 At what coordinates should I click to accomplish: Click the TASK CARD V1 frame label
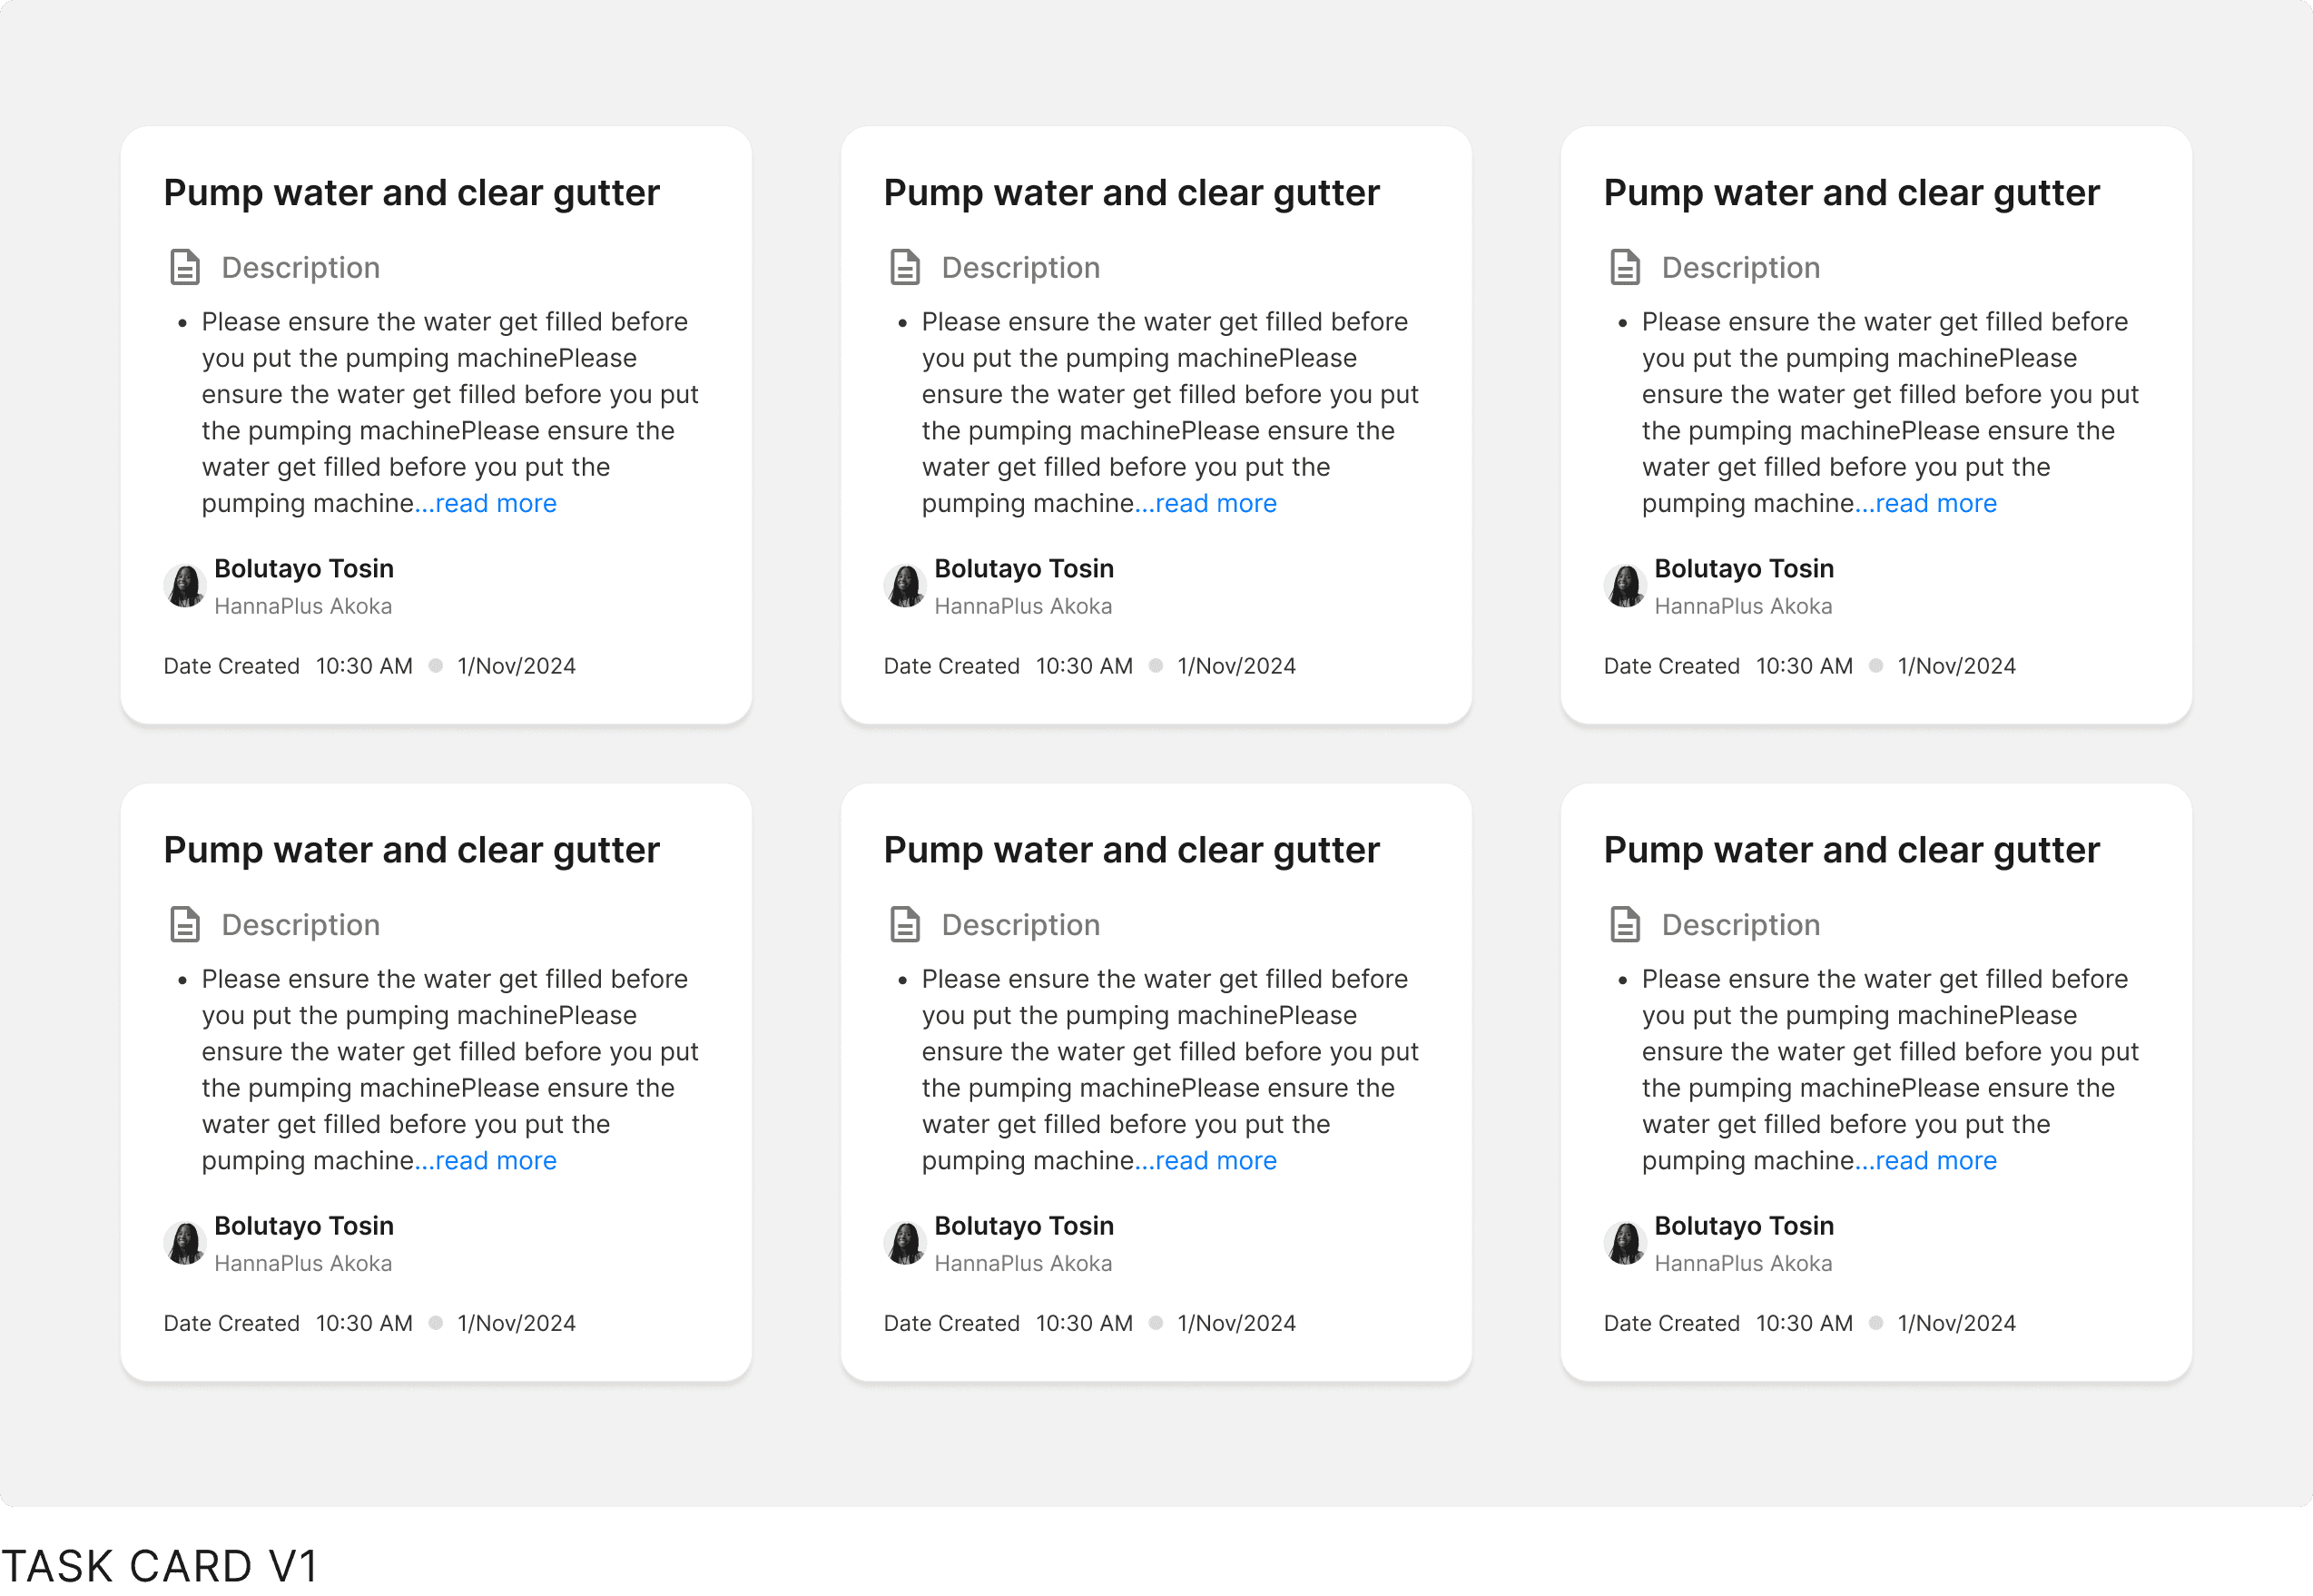160,1565
